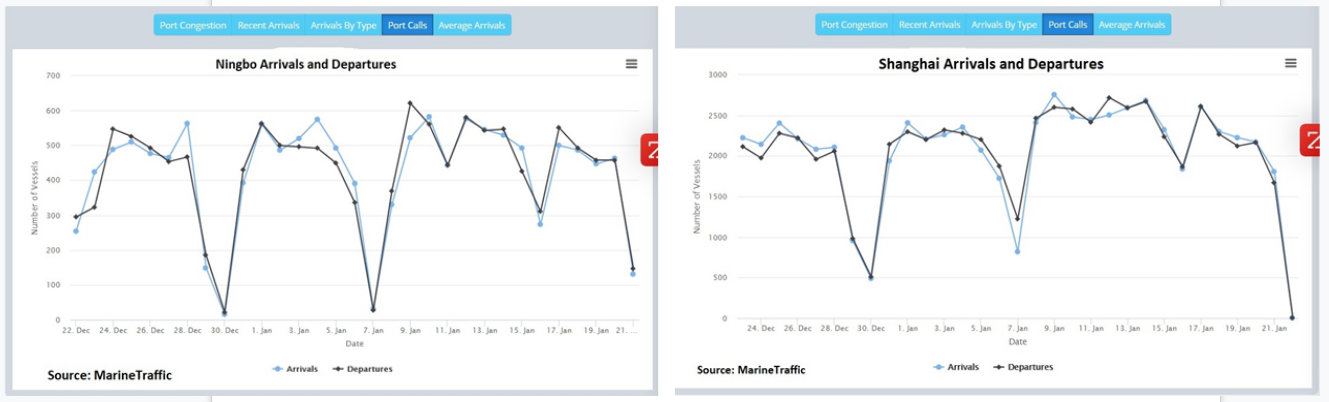Switch to Port Congestion tab in Shanghai panel

[853, 25]
